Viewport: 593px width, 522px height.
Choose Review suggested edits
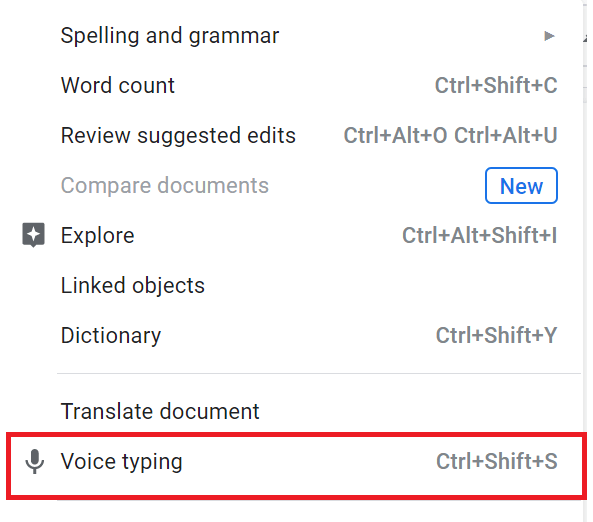[x=178, y=135]
